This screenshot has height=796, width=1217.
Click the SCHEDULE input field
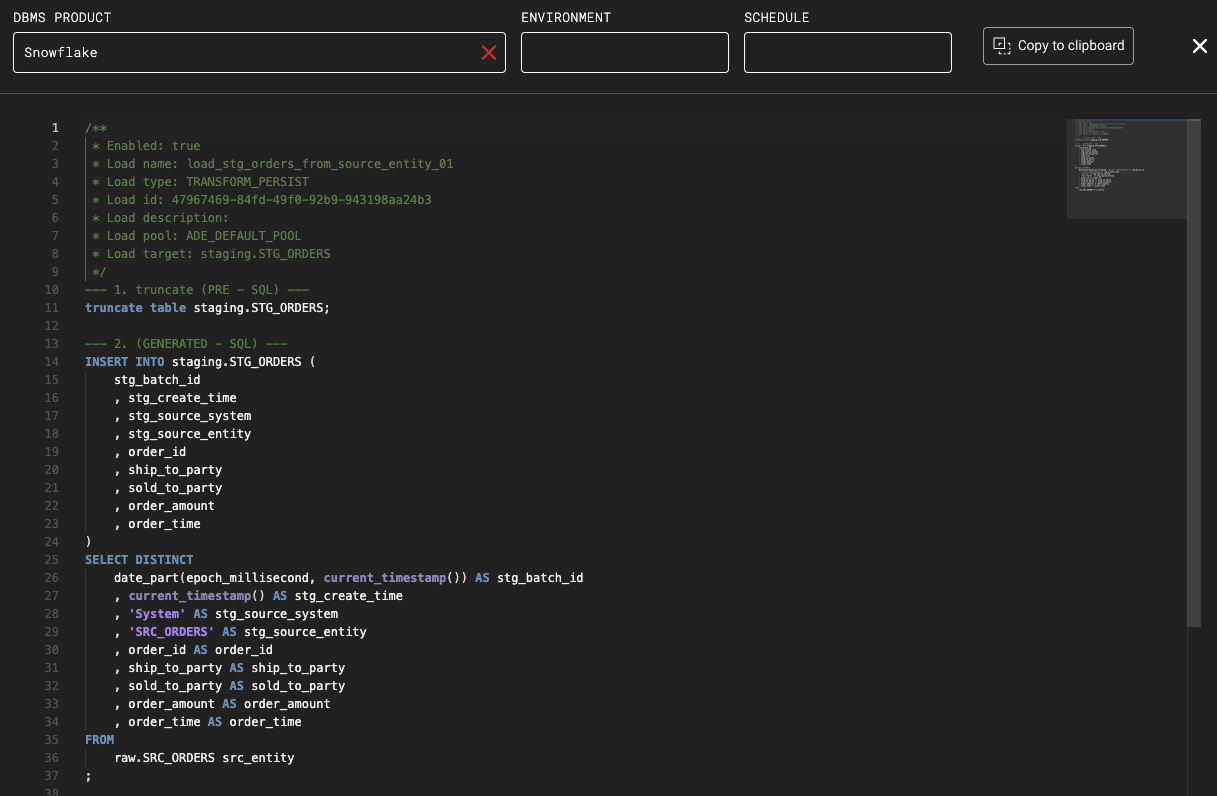847,52
